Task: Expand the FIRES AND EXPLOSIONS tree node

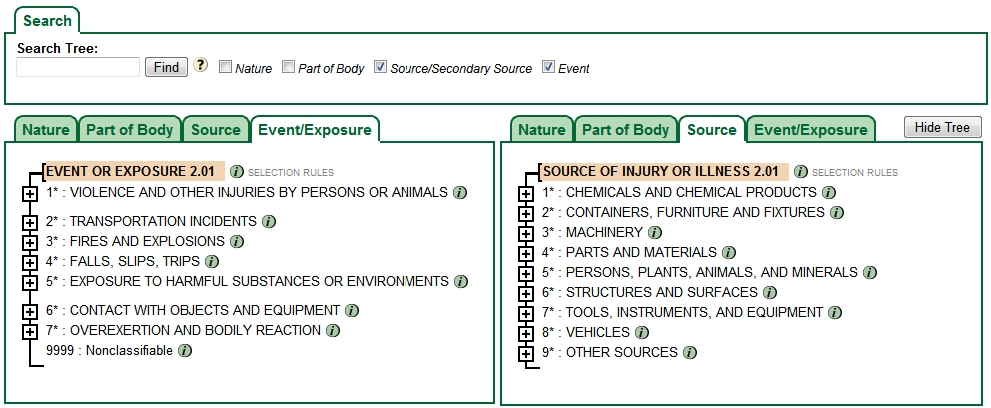Action: pyautogui.click(x=30, y=242)
